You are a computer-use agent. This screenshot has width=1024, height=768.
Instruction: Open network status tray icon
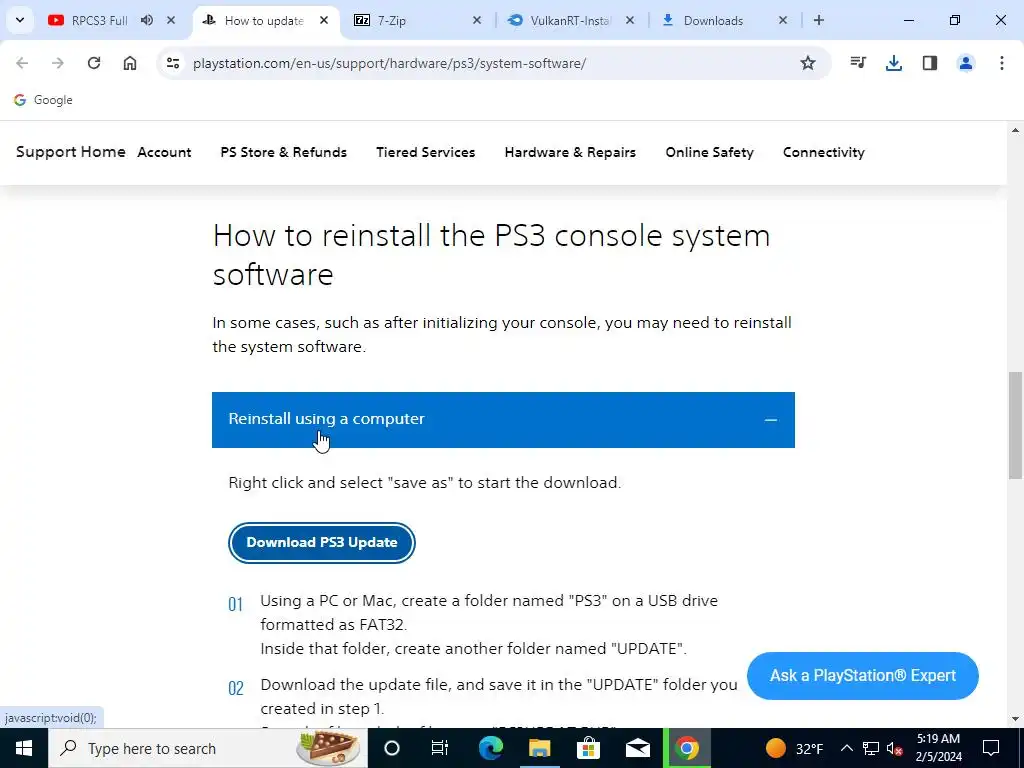(871, 748)
